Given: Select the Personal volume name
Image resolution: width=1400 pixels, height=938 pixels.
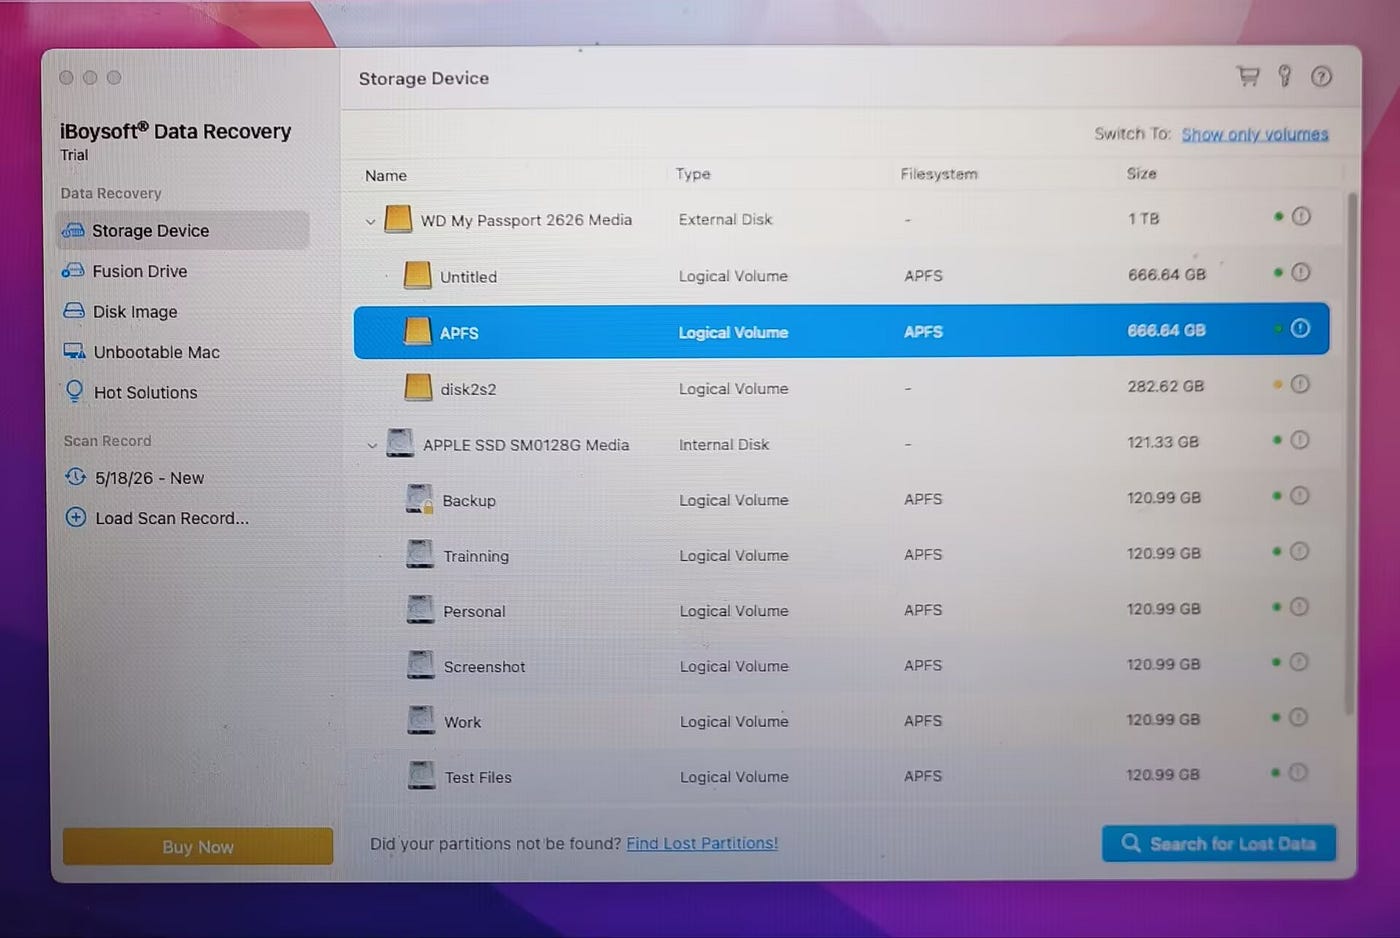Looking at the screenshot, I should click(474, 611).
